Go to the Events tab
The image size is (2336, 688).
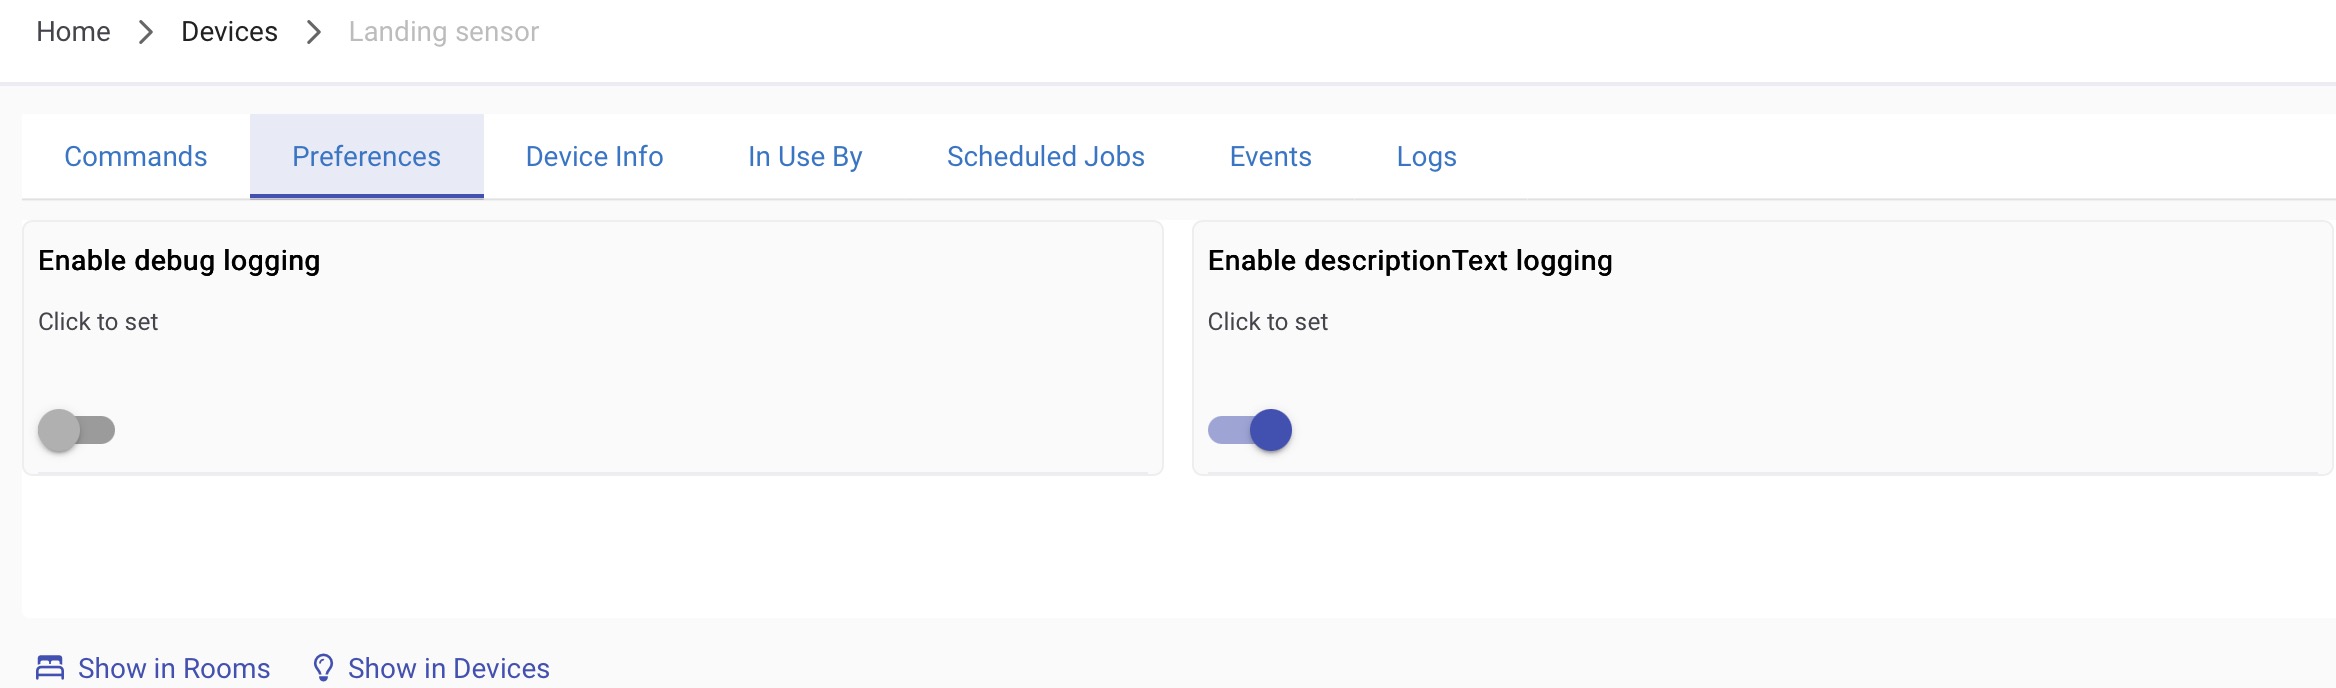pos(1270,157)
